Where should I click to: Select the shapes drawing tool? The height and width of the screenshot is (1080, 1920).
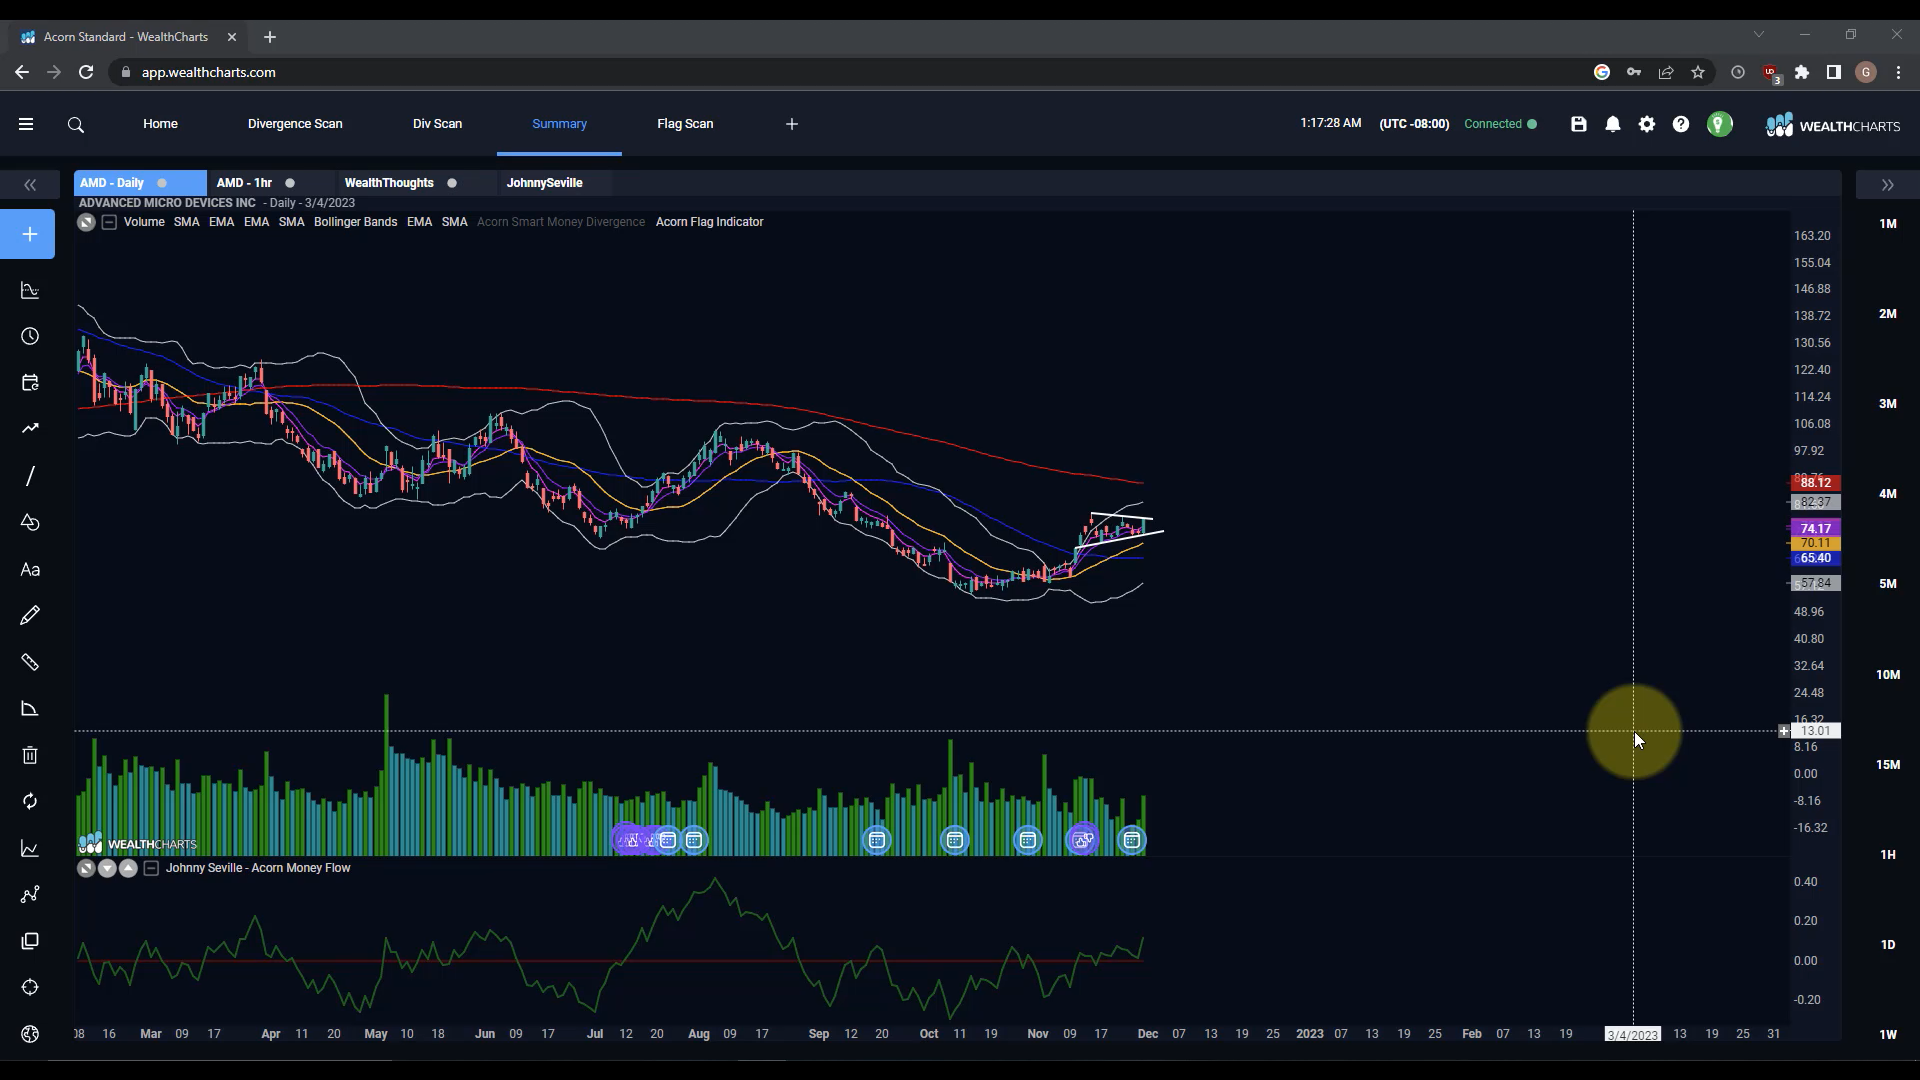pyautogui.click(x=30, y=522)
